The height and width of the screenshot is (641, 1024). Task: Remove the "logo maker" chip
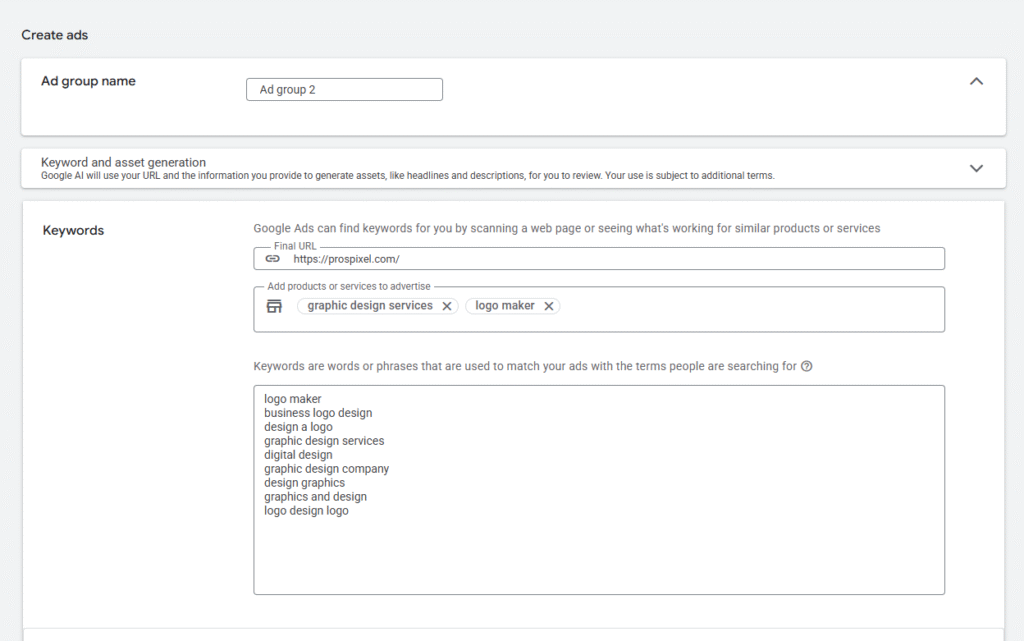[549, 306]
